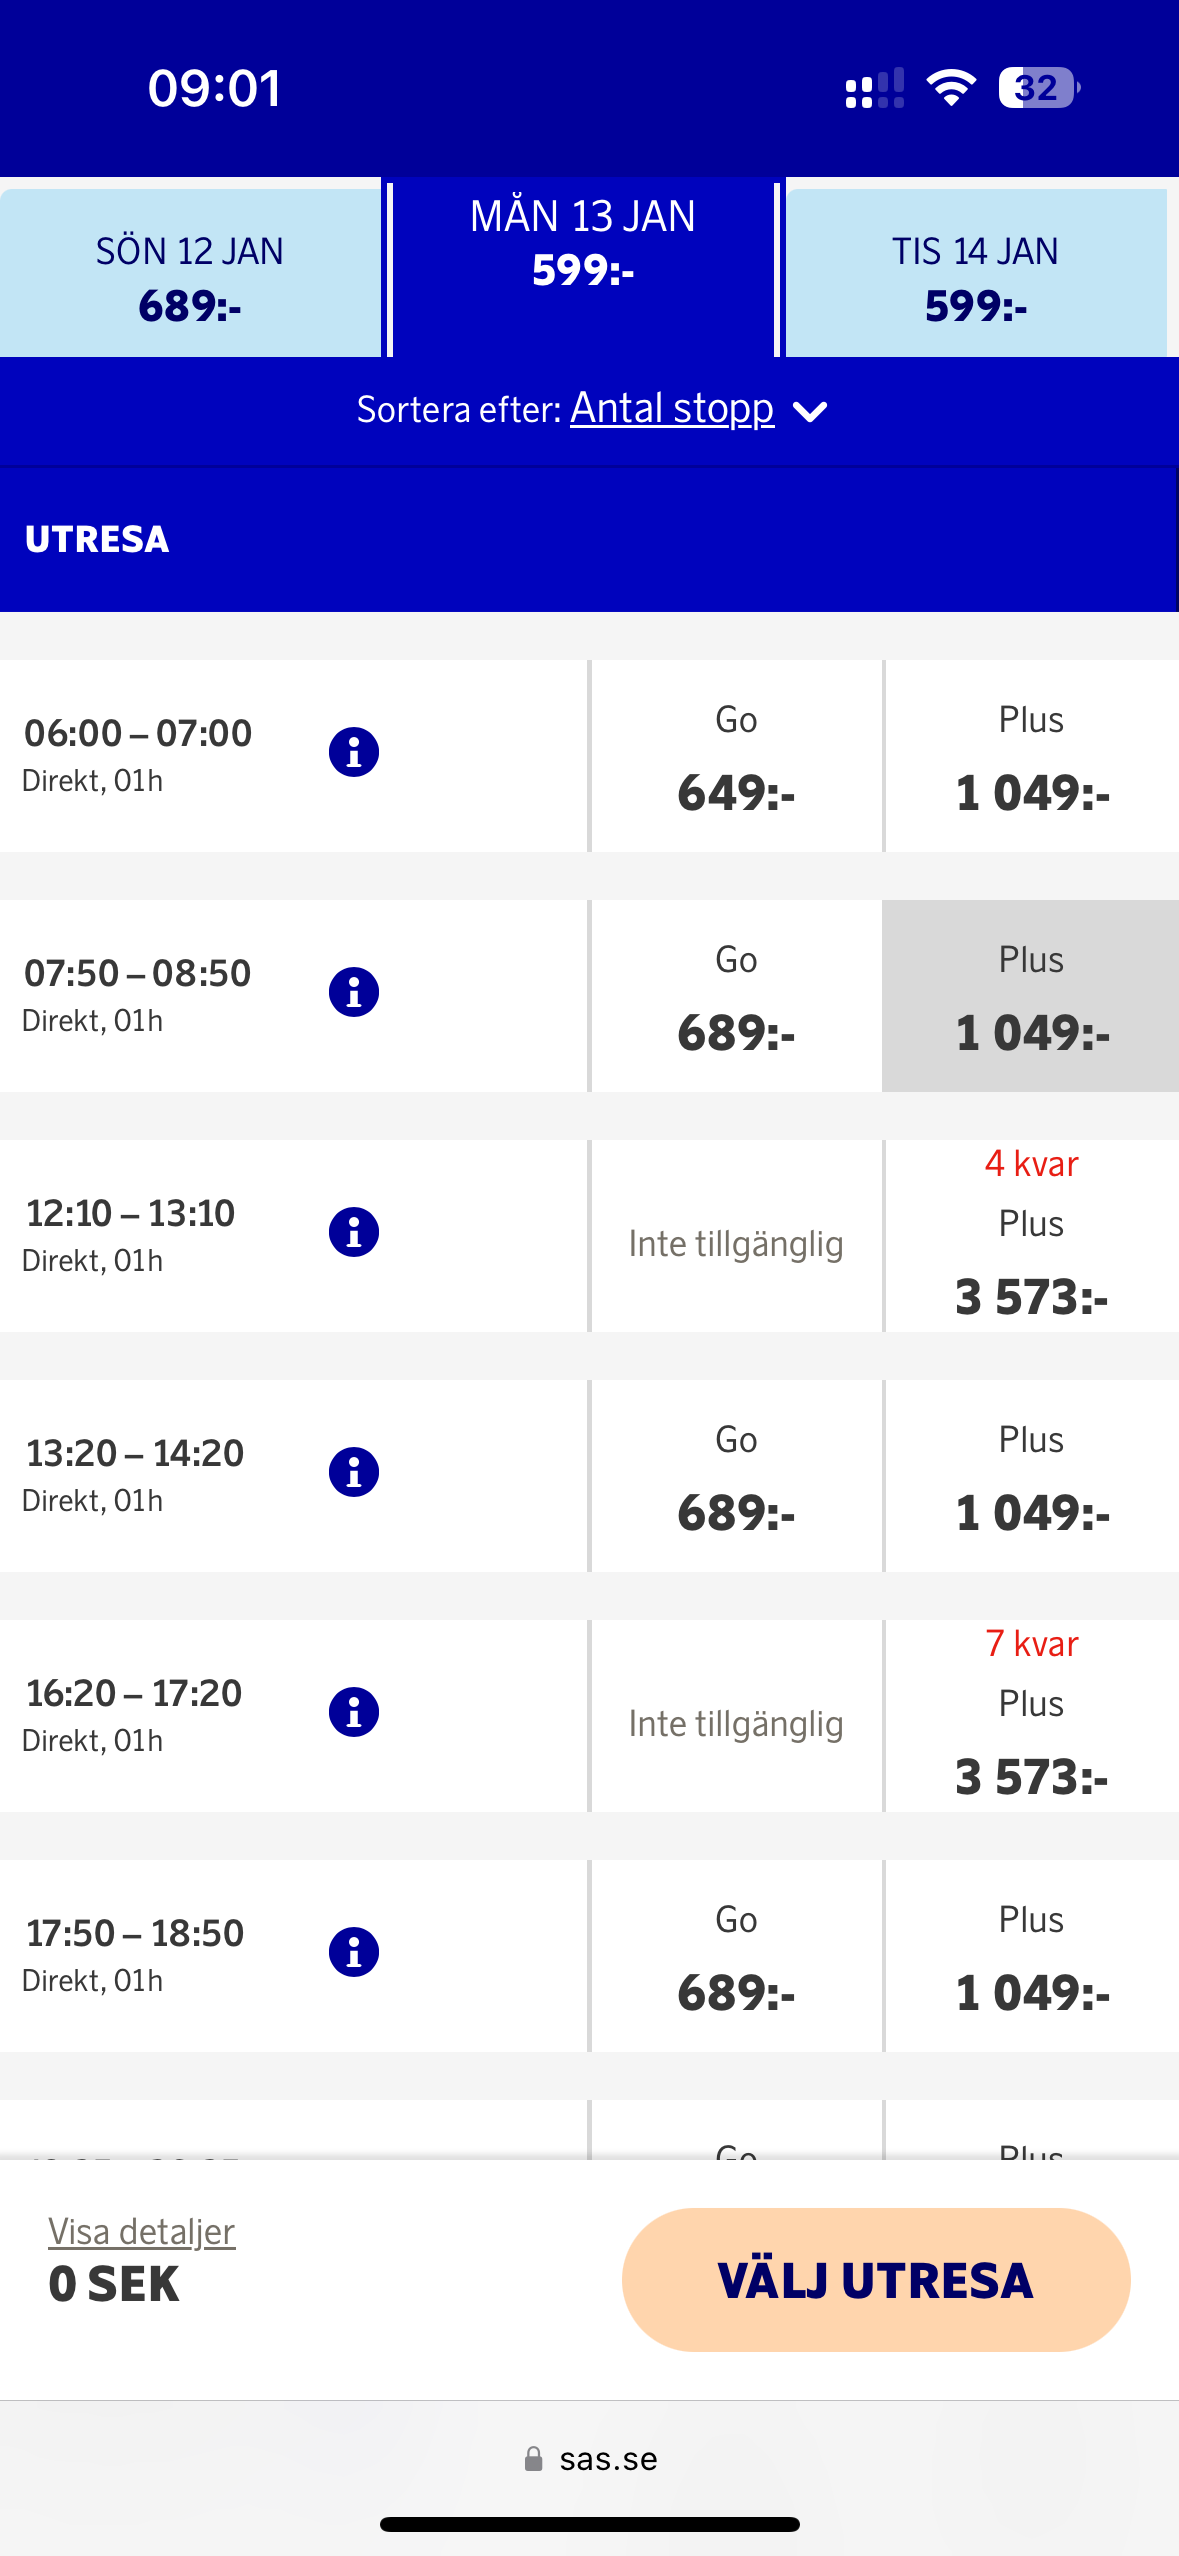View info on the 13:20 – 14:20 flight

tap(353, 1472)
